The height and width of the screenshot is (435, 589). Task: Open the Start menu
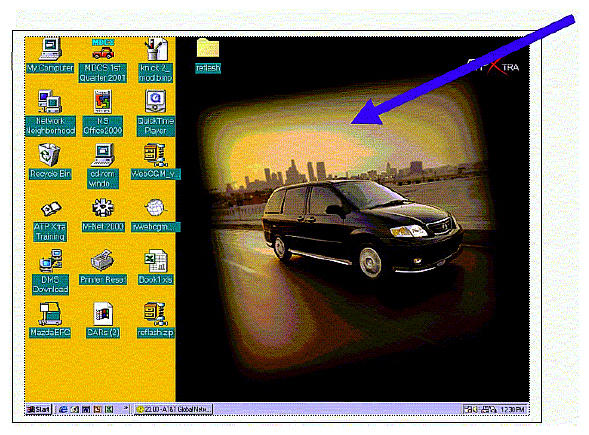[x=38, y=409]
